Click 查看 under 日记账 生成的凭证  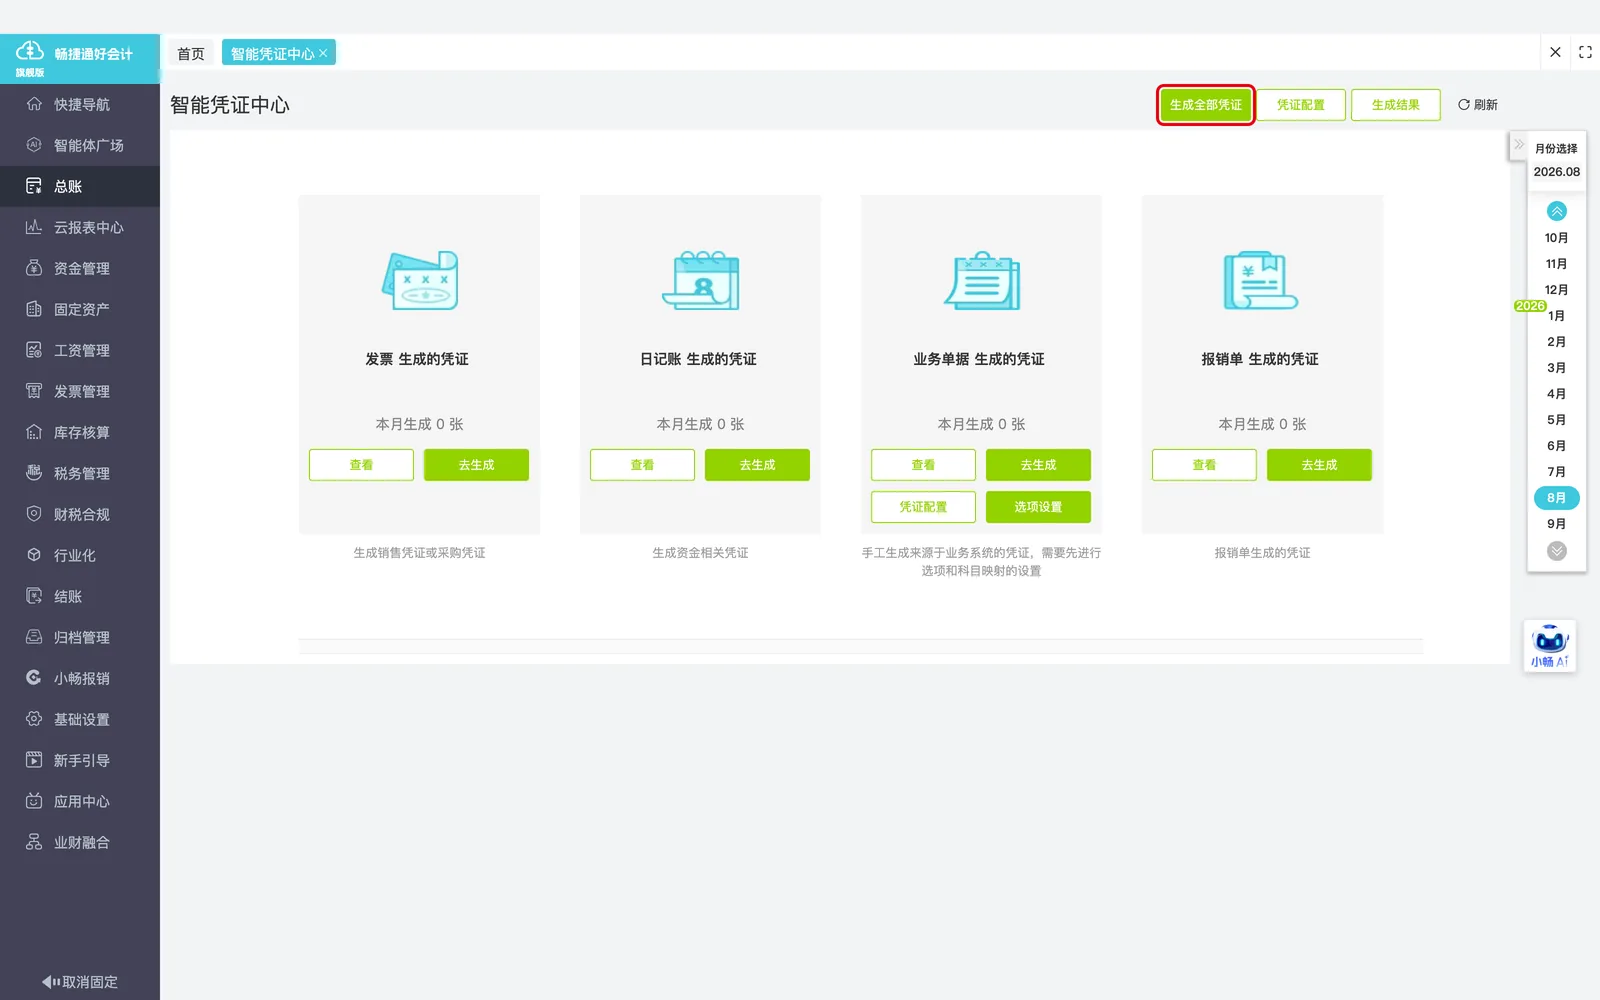(x=642, y=465)
